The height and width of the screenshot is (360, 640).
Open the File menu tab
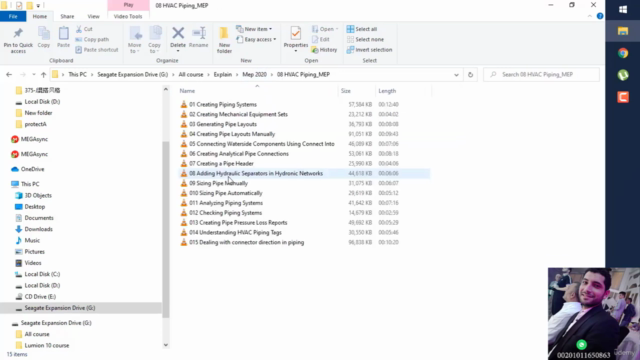(13, 16)
